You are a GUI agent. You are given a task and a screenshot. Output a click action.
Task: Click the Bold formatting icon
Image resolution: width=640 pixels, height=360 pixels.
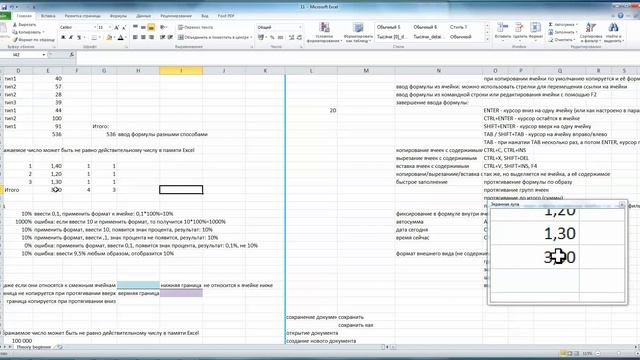coord(63,38)
